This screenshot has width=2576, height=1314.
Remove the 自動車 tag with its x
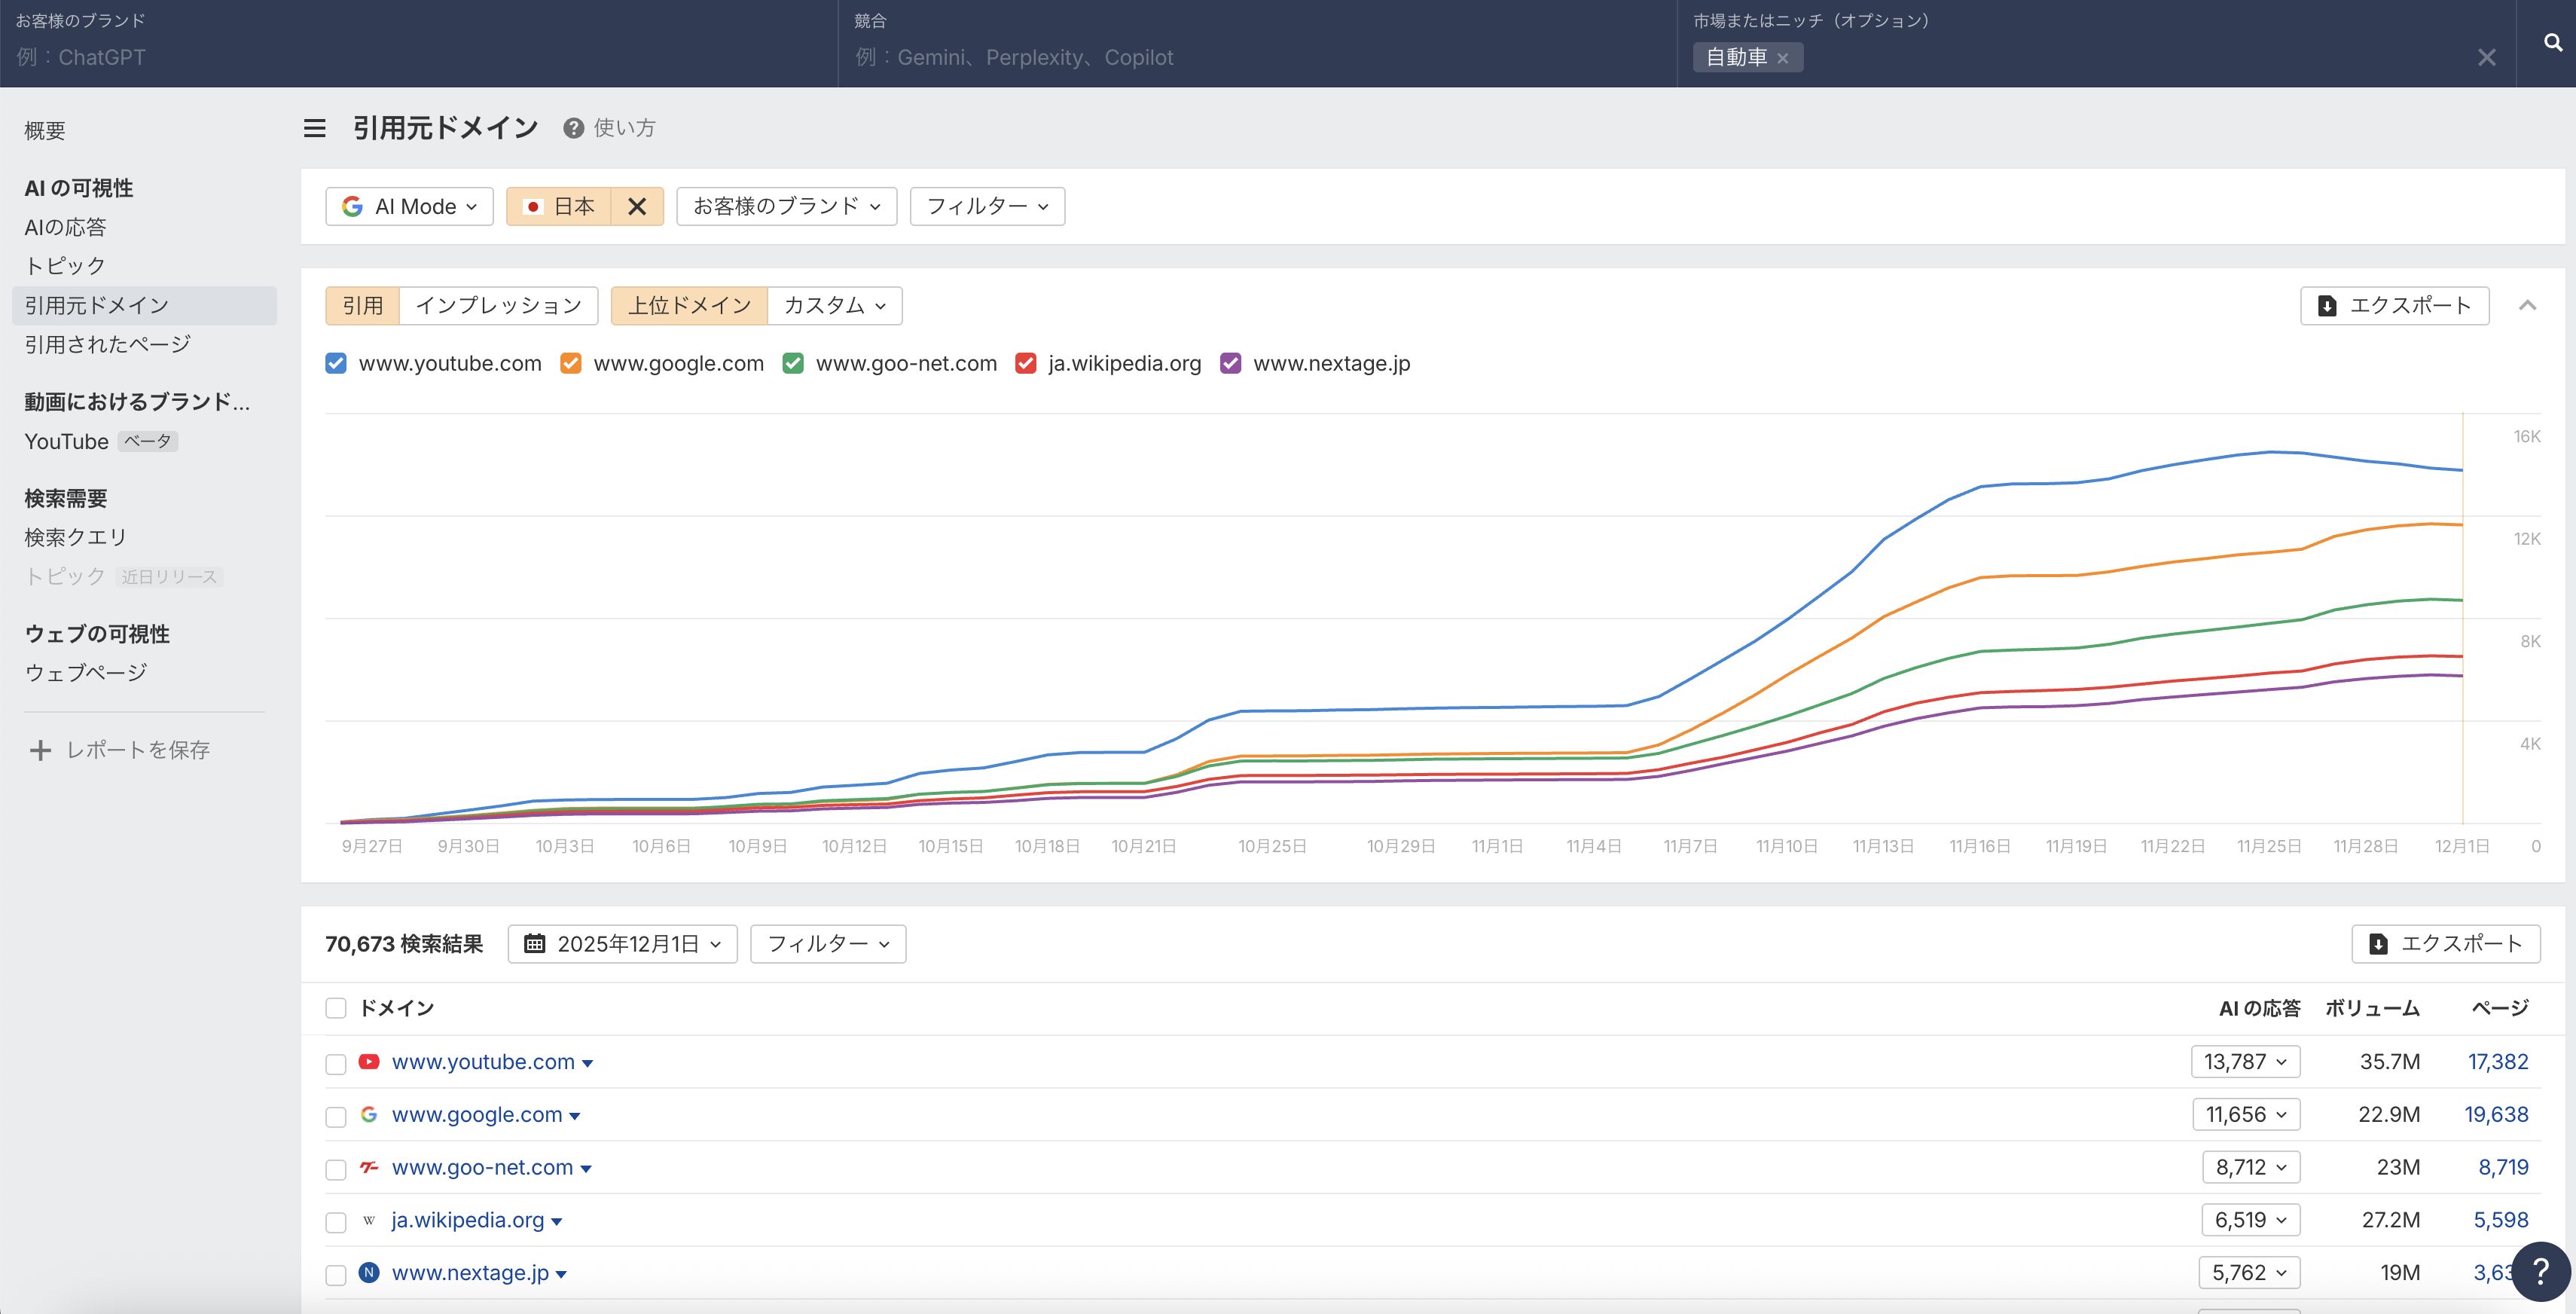click(1782, 58)
